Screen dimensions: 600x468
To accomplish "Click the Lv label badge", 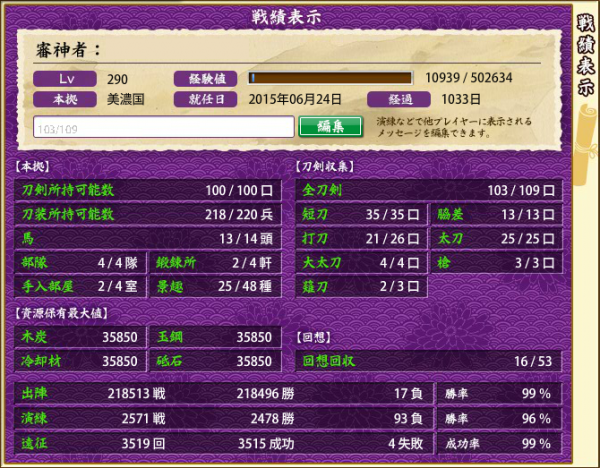I will pyautogui.click(x=65, y=79).
